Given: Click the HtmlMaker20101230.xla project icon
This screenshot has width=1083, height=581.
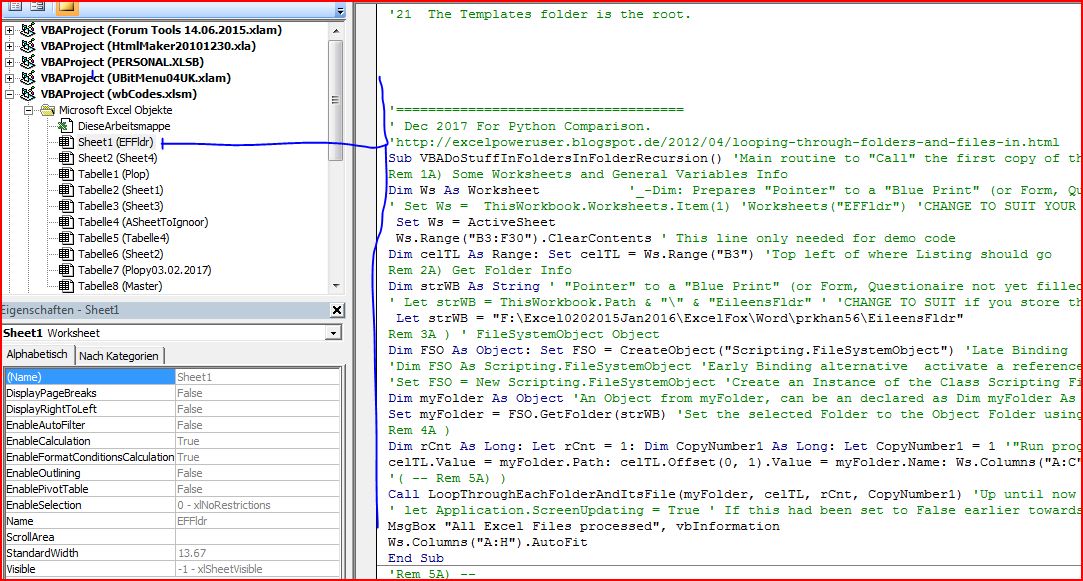Looking at the screenshot, I should click(x=28, y=46).
